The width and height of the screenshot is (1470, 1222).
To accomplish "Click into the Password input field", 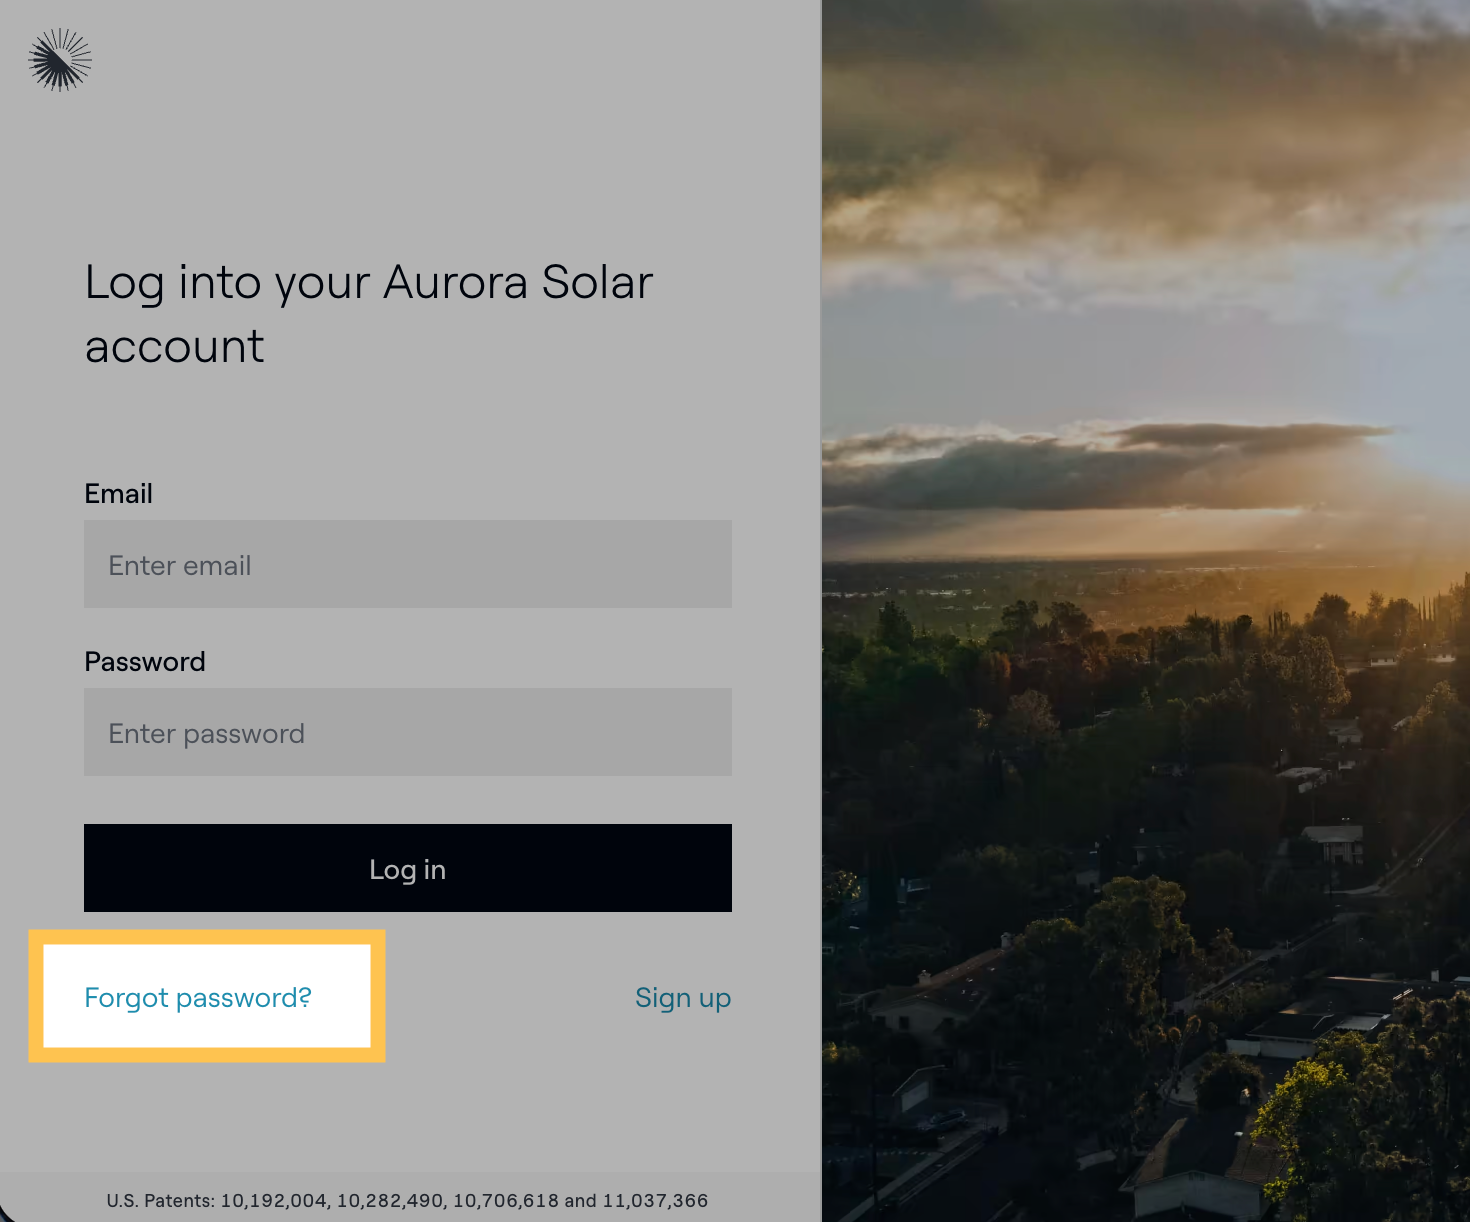I will [x=407, y=732].
